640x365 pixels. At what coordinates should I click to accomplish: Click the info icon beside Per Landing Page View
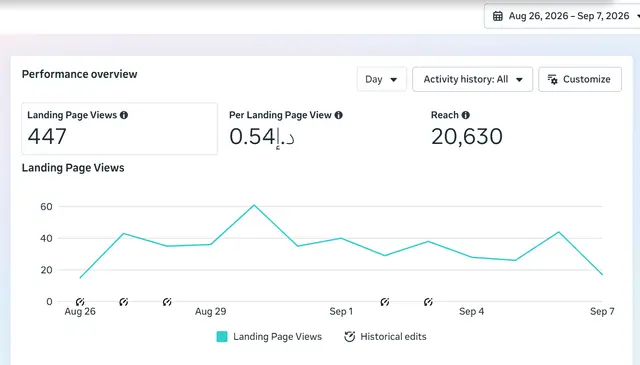click(x=338, y=115)
